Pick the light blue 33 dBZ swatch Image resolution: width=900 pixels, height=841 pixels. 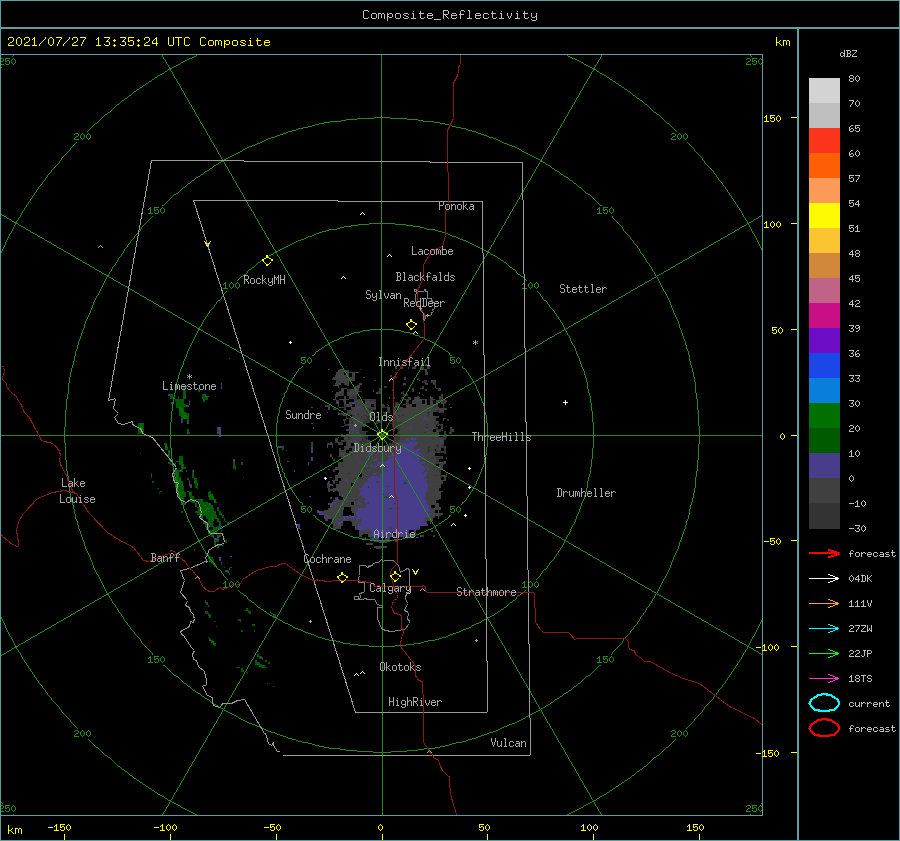click(x=824, y=390)
